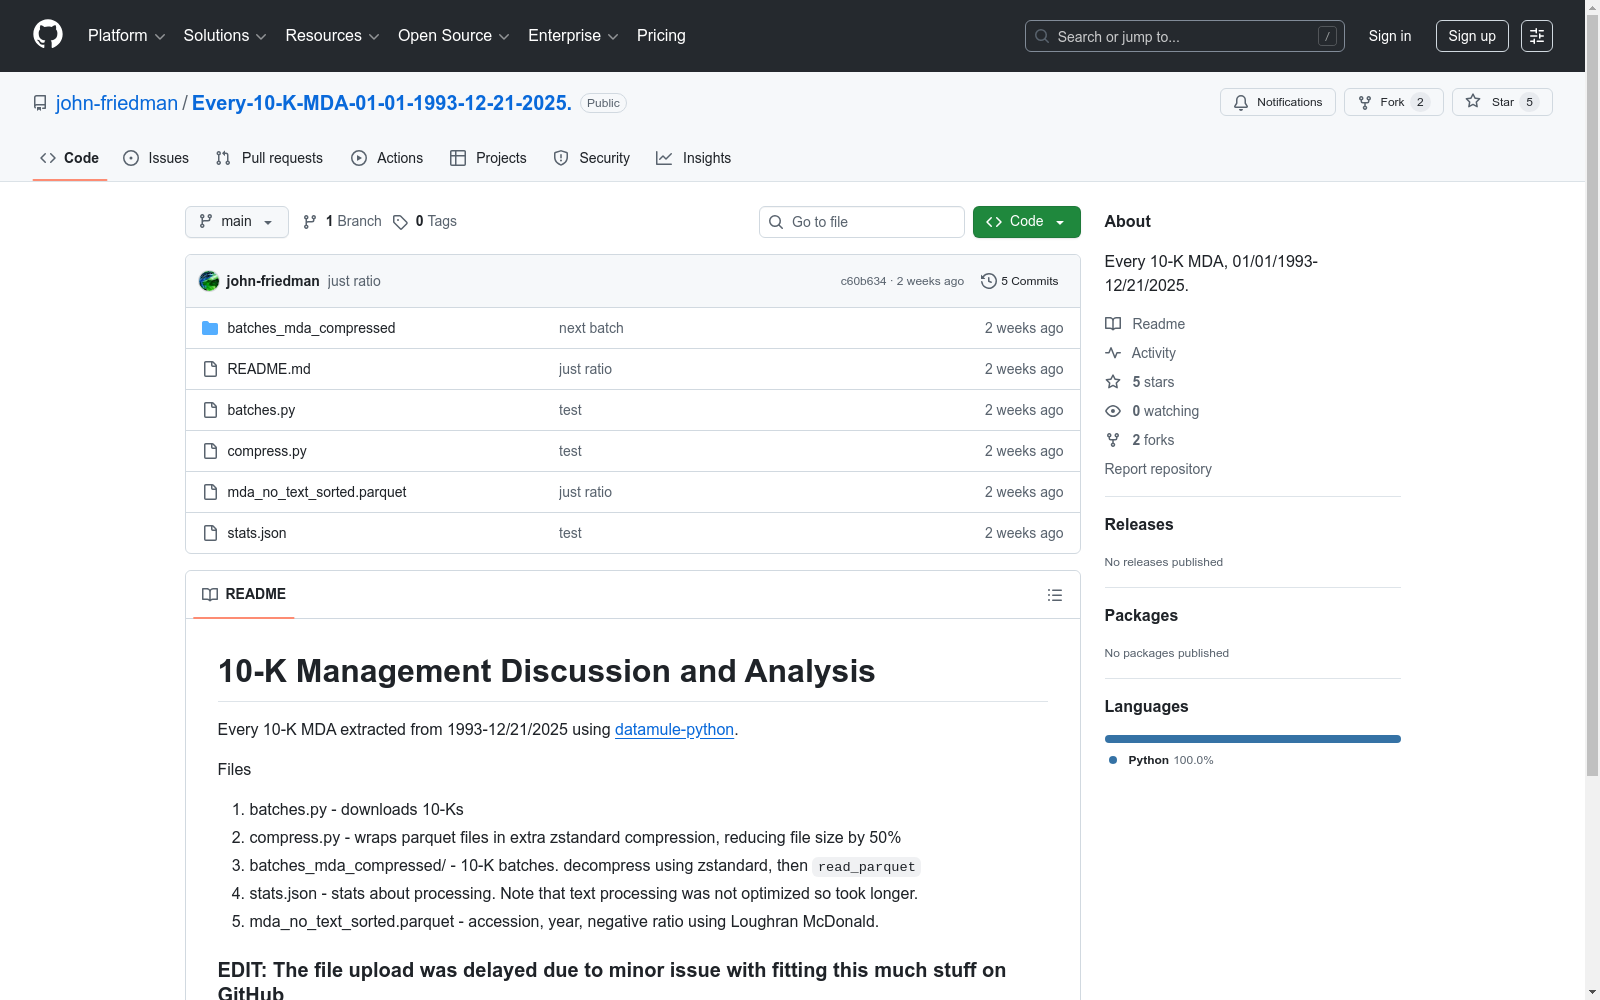Switch to the Projects tab
This screenshot has width=1600, height=1000.
(x=488, y=158)
